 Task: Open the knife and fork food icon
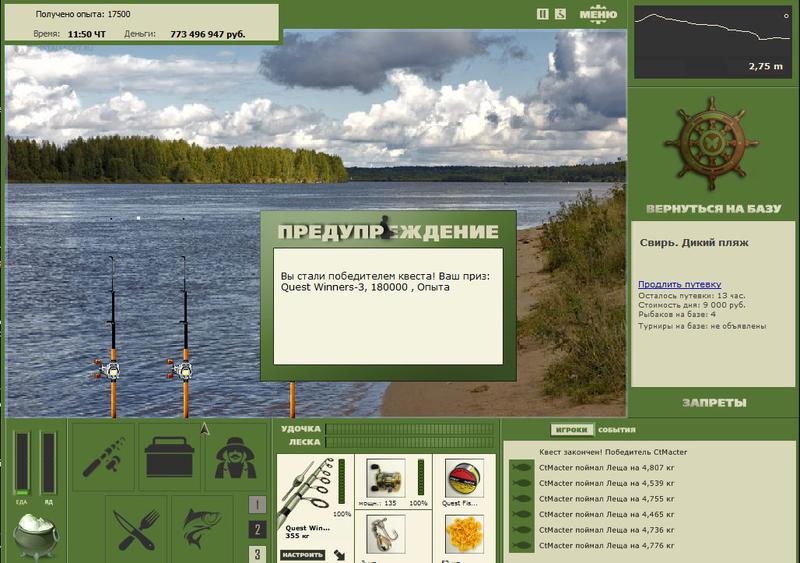tap(136, 529)
